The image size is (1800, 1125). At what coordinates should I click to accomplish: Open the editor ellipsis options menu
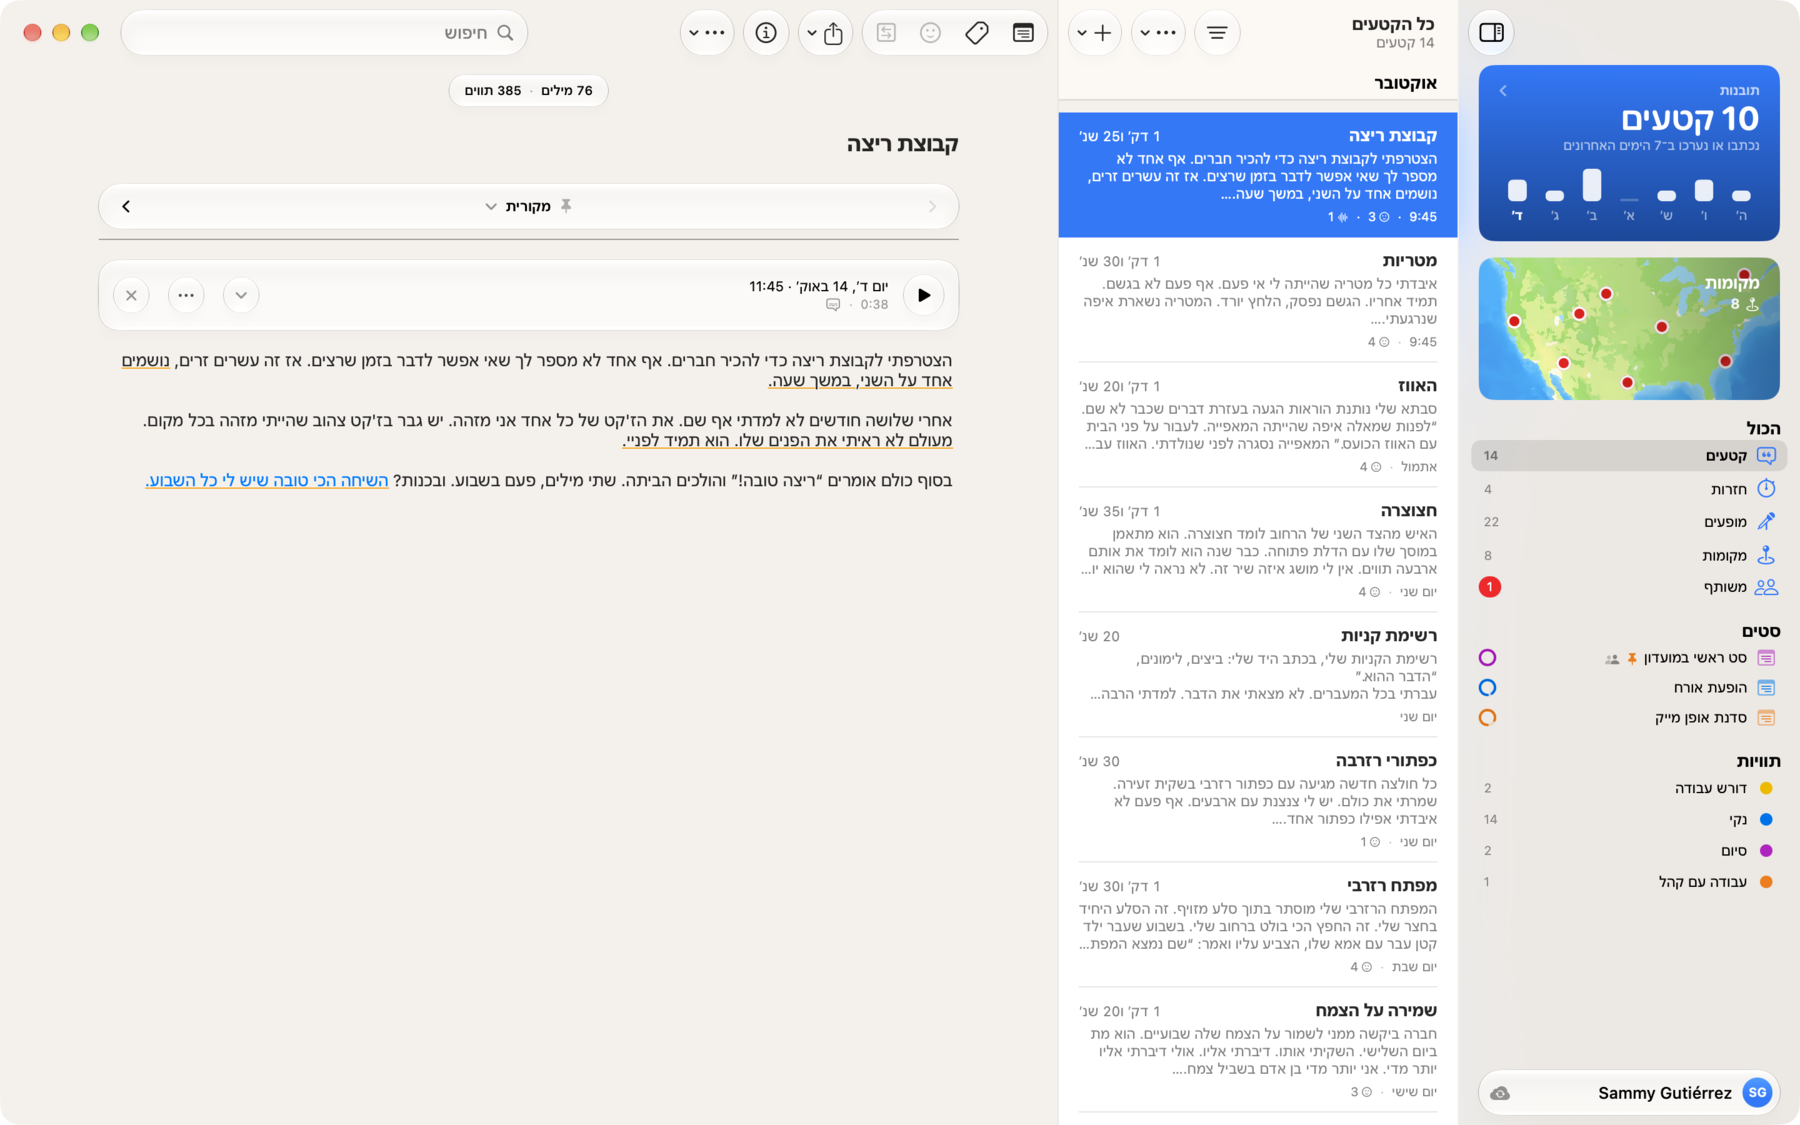pos(707,33)
